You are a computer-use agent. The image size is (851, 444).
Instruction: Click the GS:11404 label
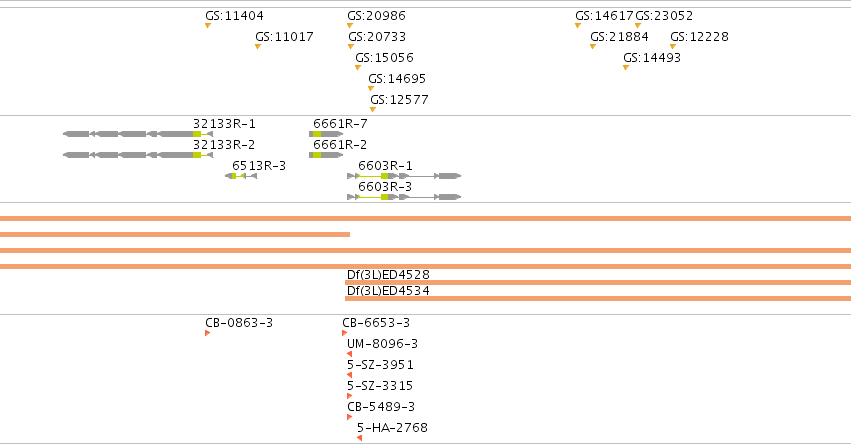click(x=234, y=16)
